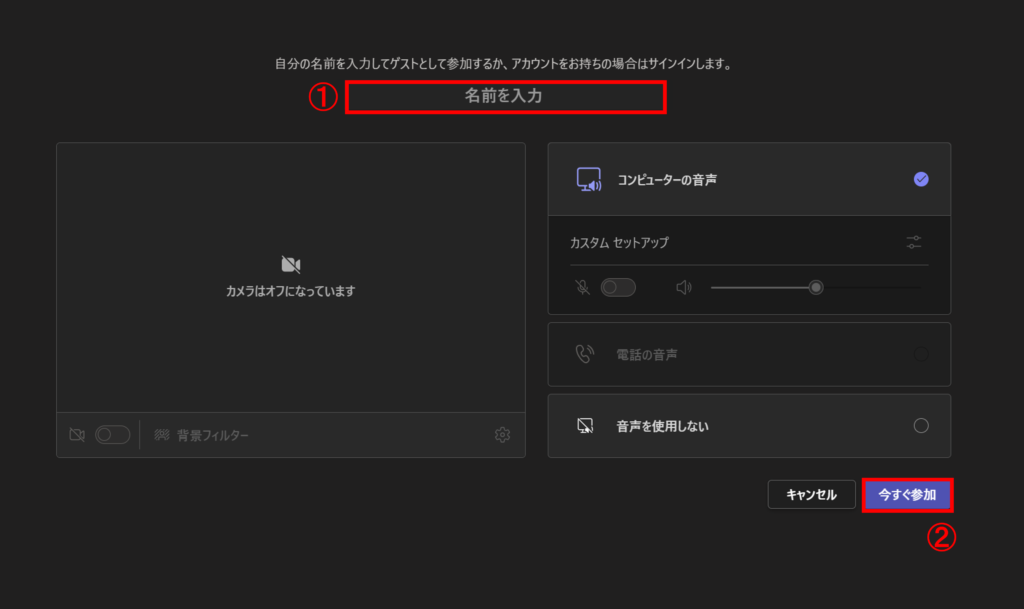Image resolution: width=1024 pixels, height=609 pixels.
Task: Click the muted microphone icon
Action: 583,288
